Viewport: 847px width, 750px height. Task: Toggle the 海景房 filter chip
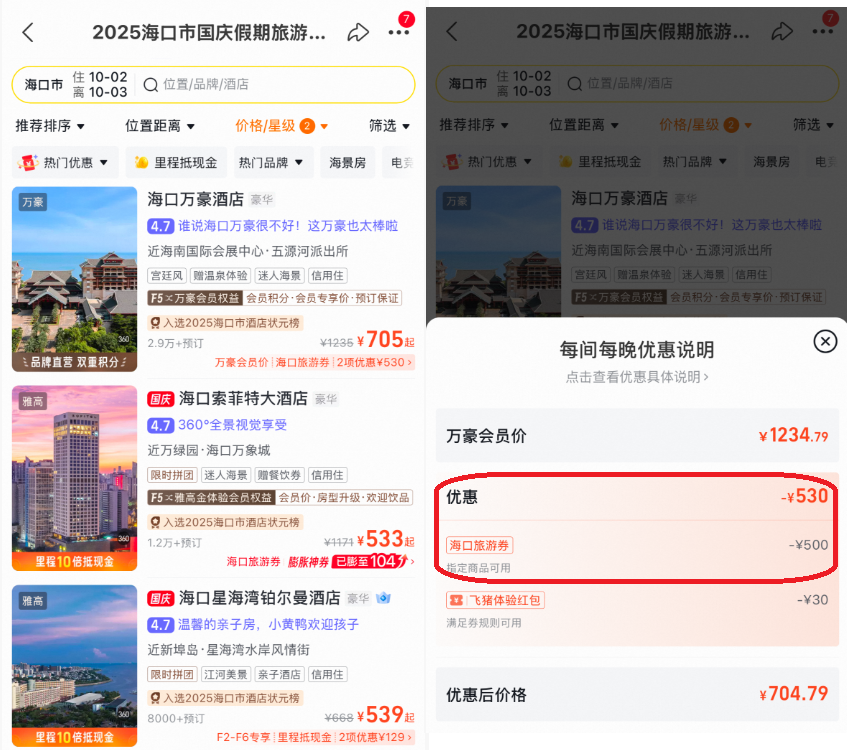[347, 160]
